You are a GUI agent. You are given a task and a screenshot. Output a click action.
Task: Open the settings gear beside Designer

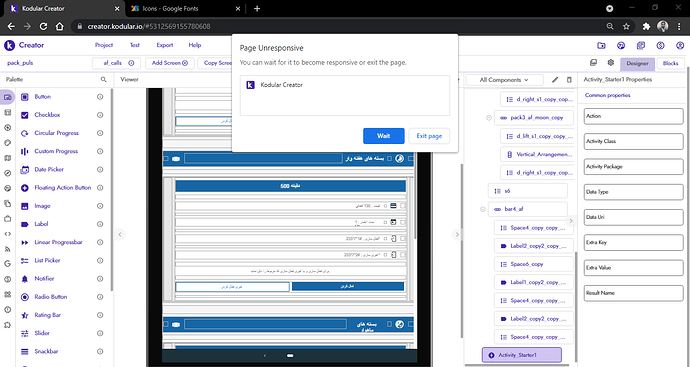pyautogui.click(x=610, y=62)
